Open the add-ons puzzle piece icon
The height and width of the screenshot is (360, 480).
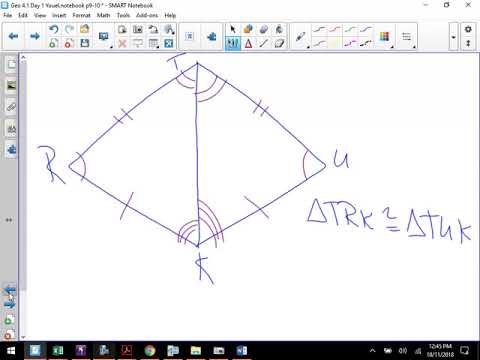[211, 36]
